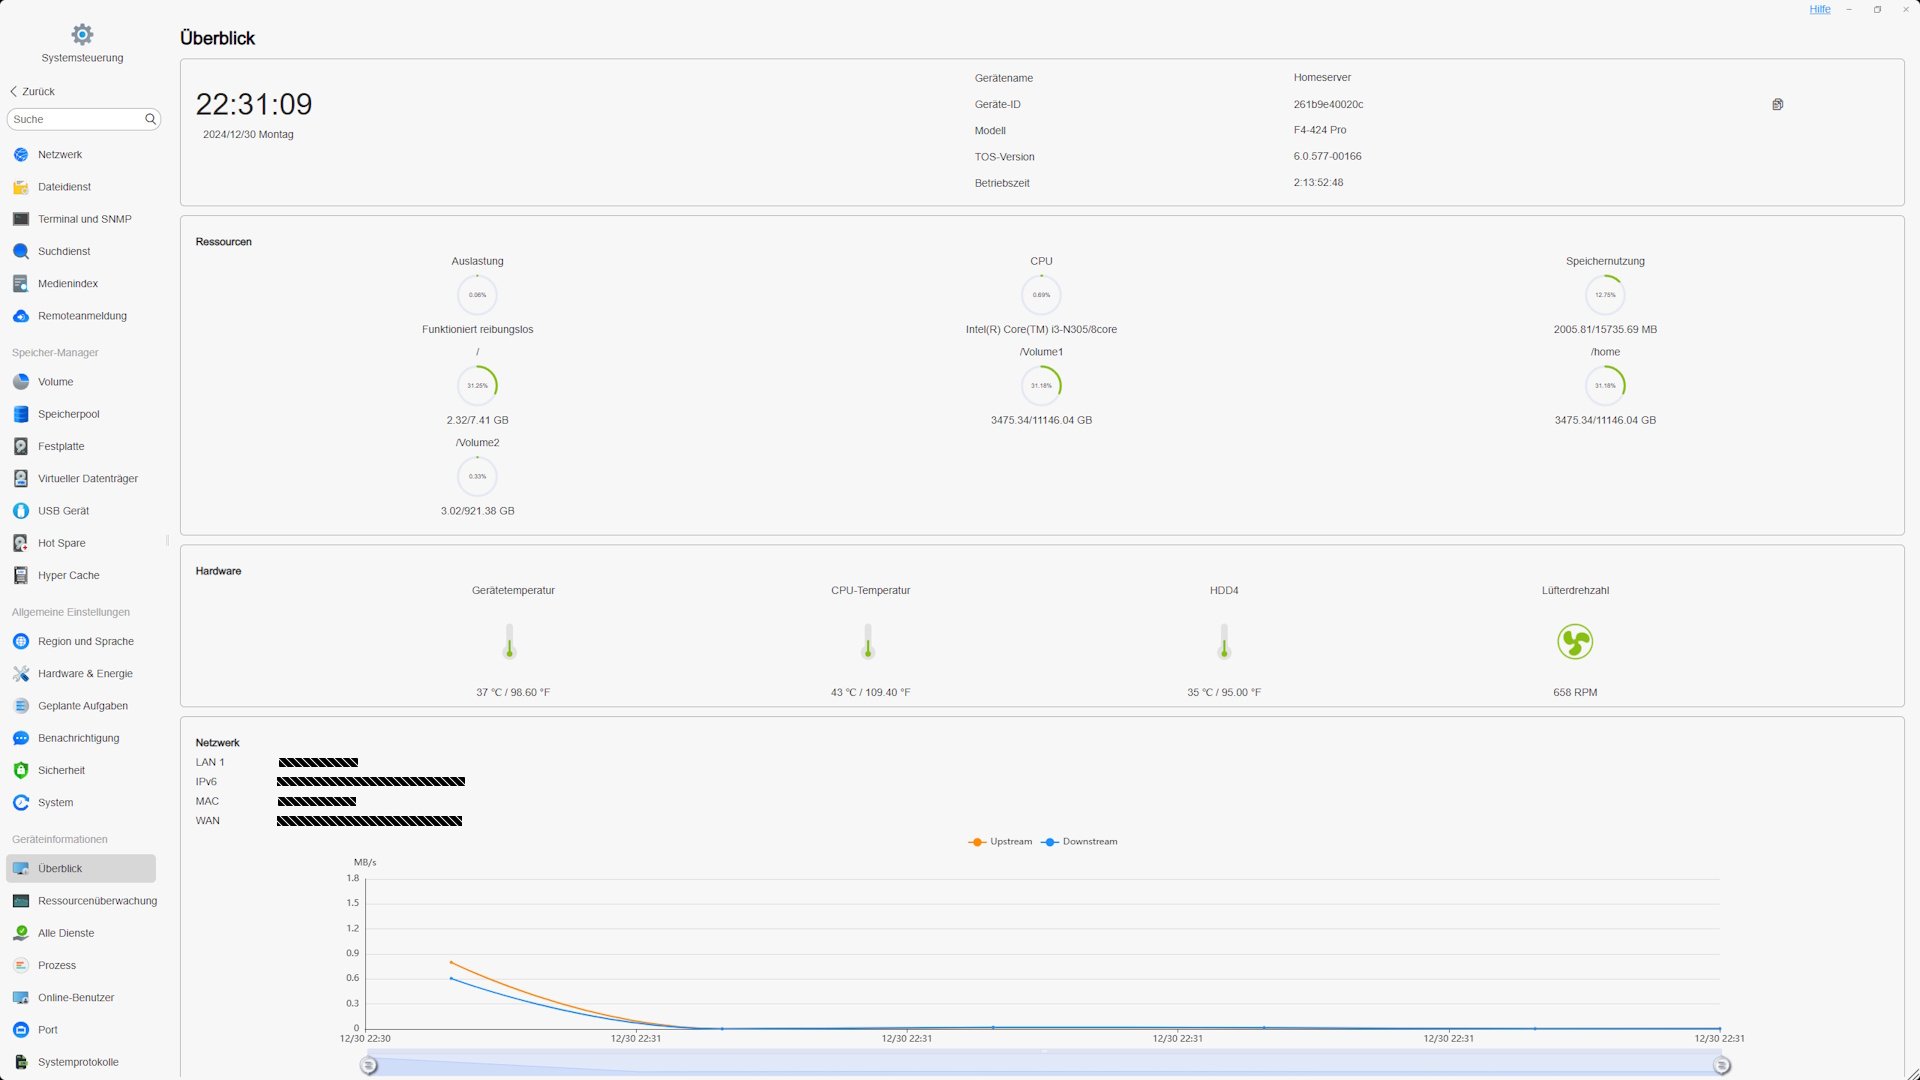Click the green fan Lüfterdrehzahl icon
This screenshot has height=1080, width=1920.
1575,642
